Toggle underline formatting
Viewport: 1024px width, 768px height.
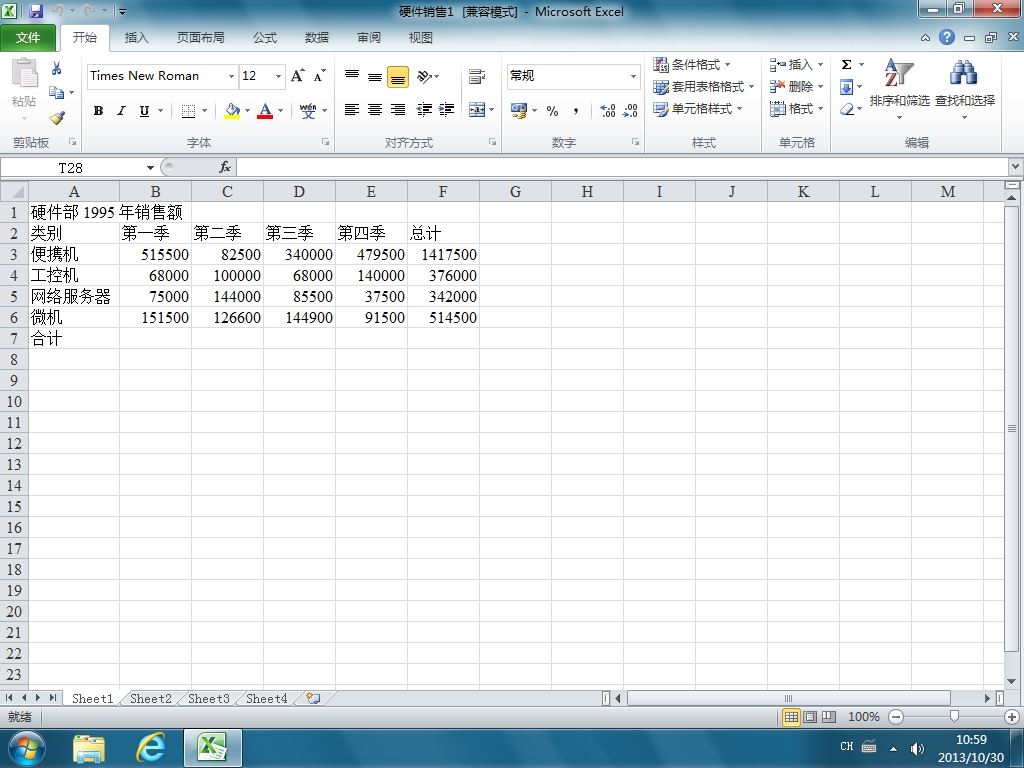click(144, 111)
